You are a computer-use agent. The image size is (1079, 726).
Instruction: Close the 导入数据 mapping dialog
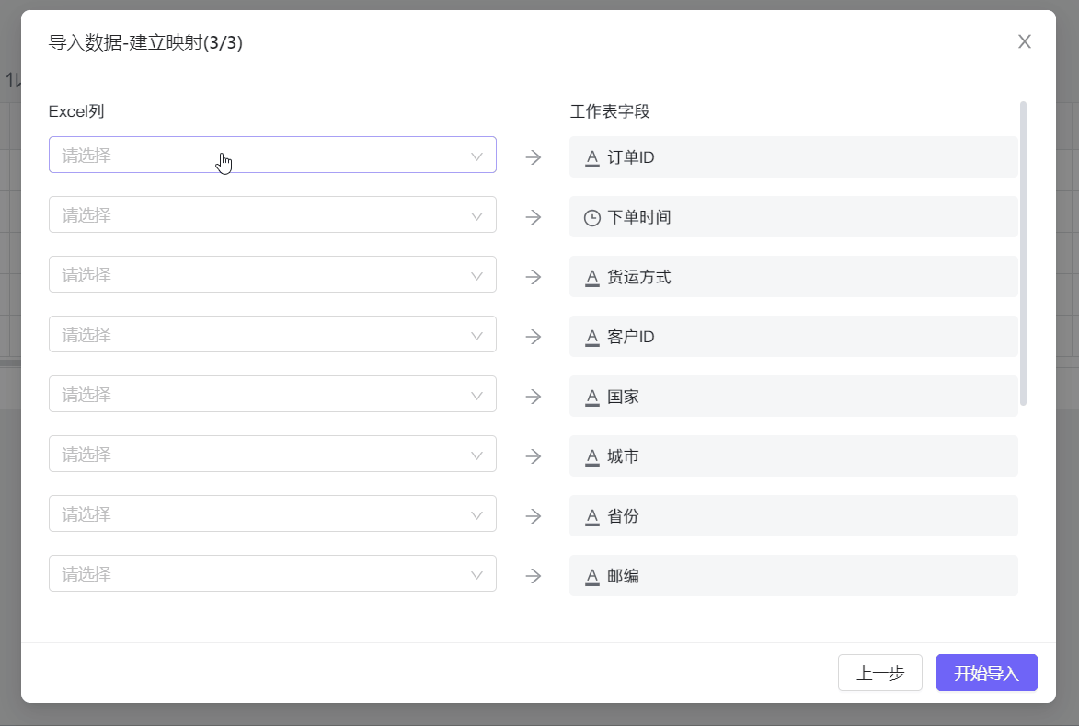pos(1024,42)
